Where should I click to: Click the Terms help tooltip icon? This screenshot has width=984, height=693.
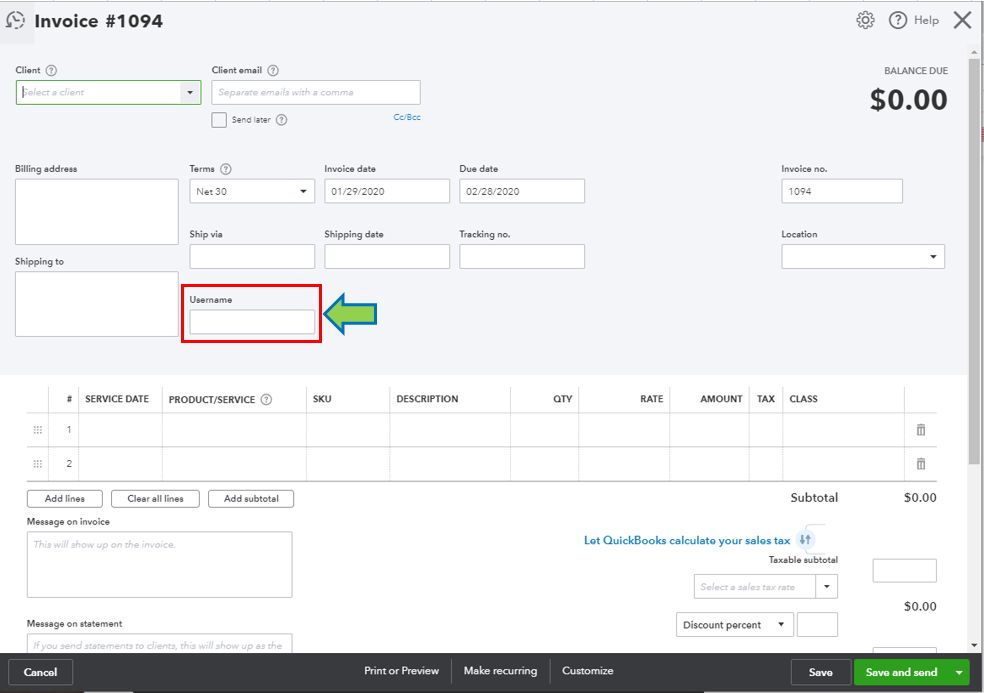pos(226,169)
